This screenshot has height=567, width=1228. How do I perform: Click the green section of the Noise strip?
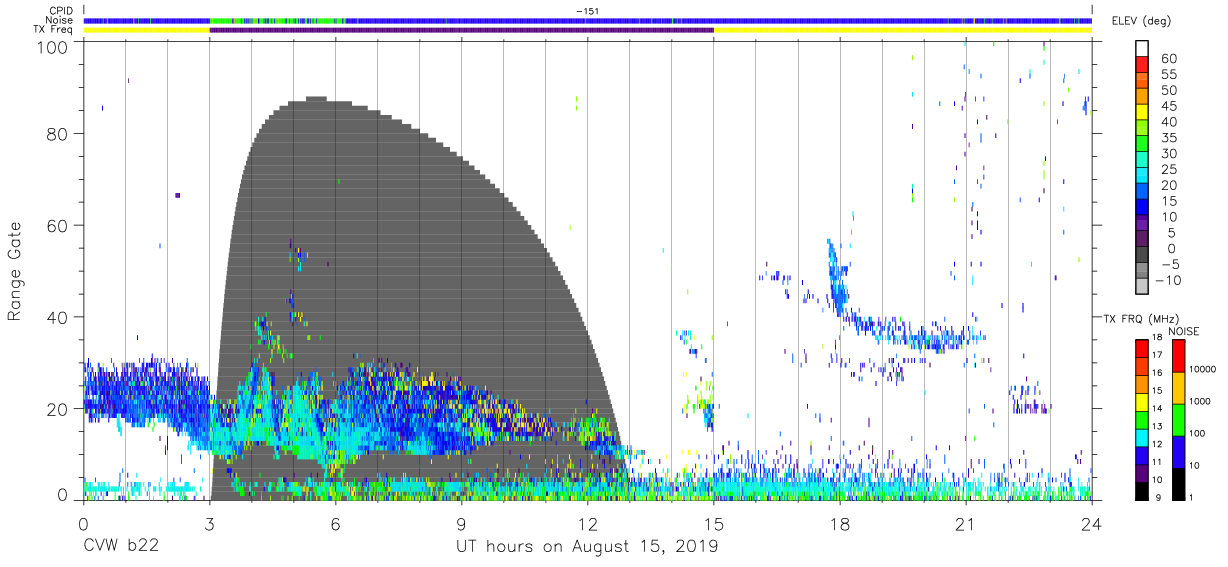tap(277, 20)
